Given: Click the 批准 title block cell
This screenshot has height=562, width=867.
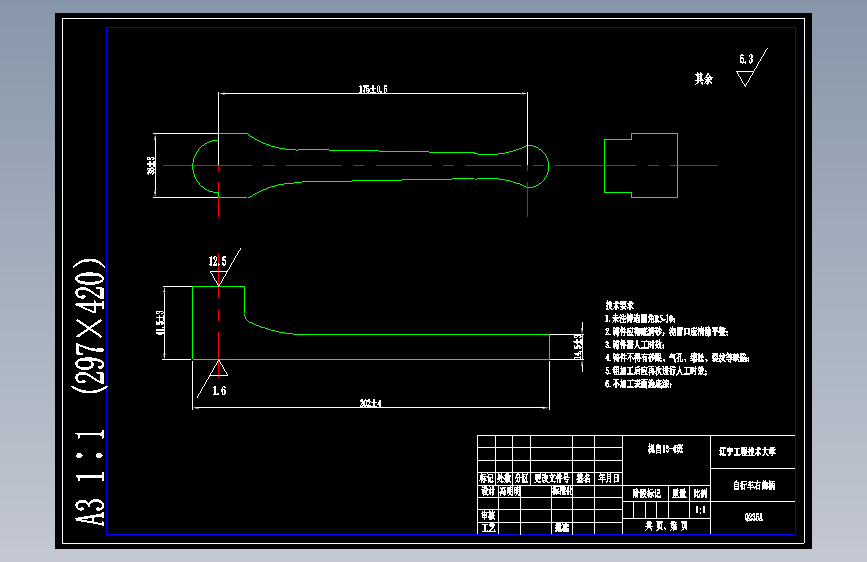Looking at the screenshot, I should (562, 528).
